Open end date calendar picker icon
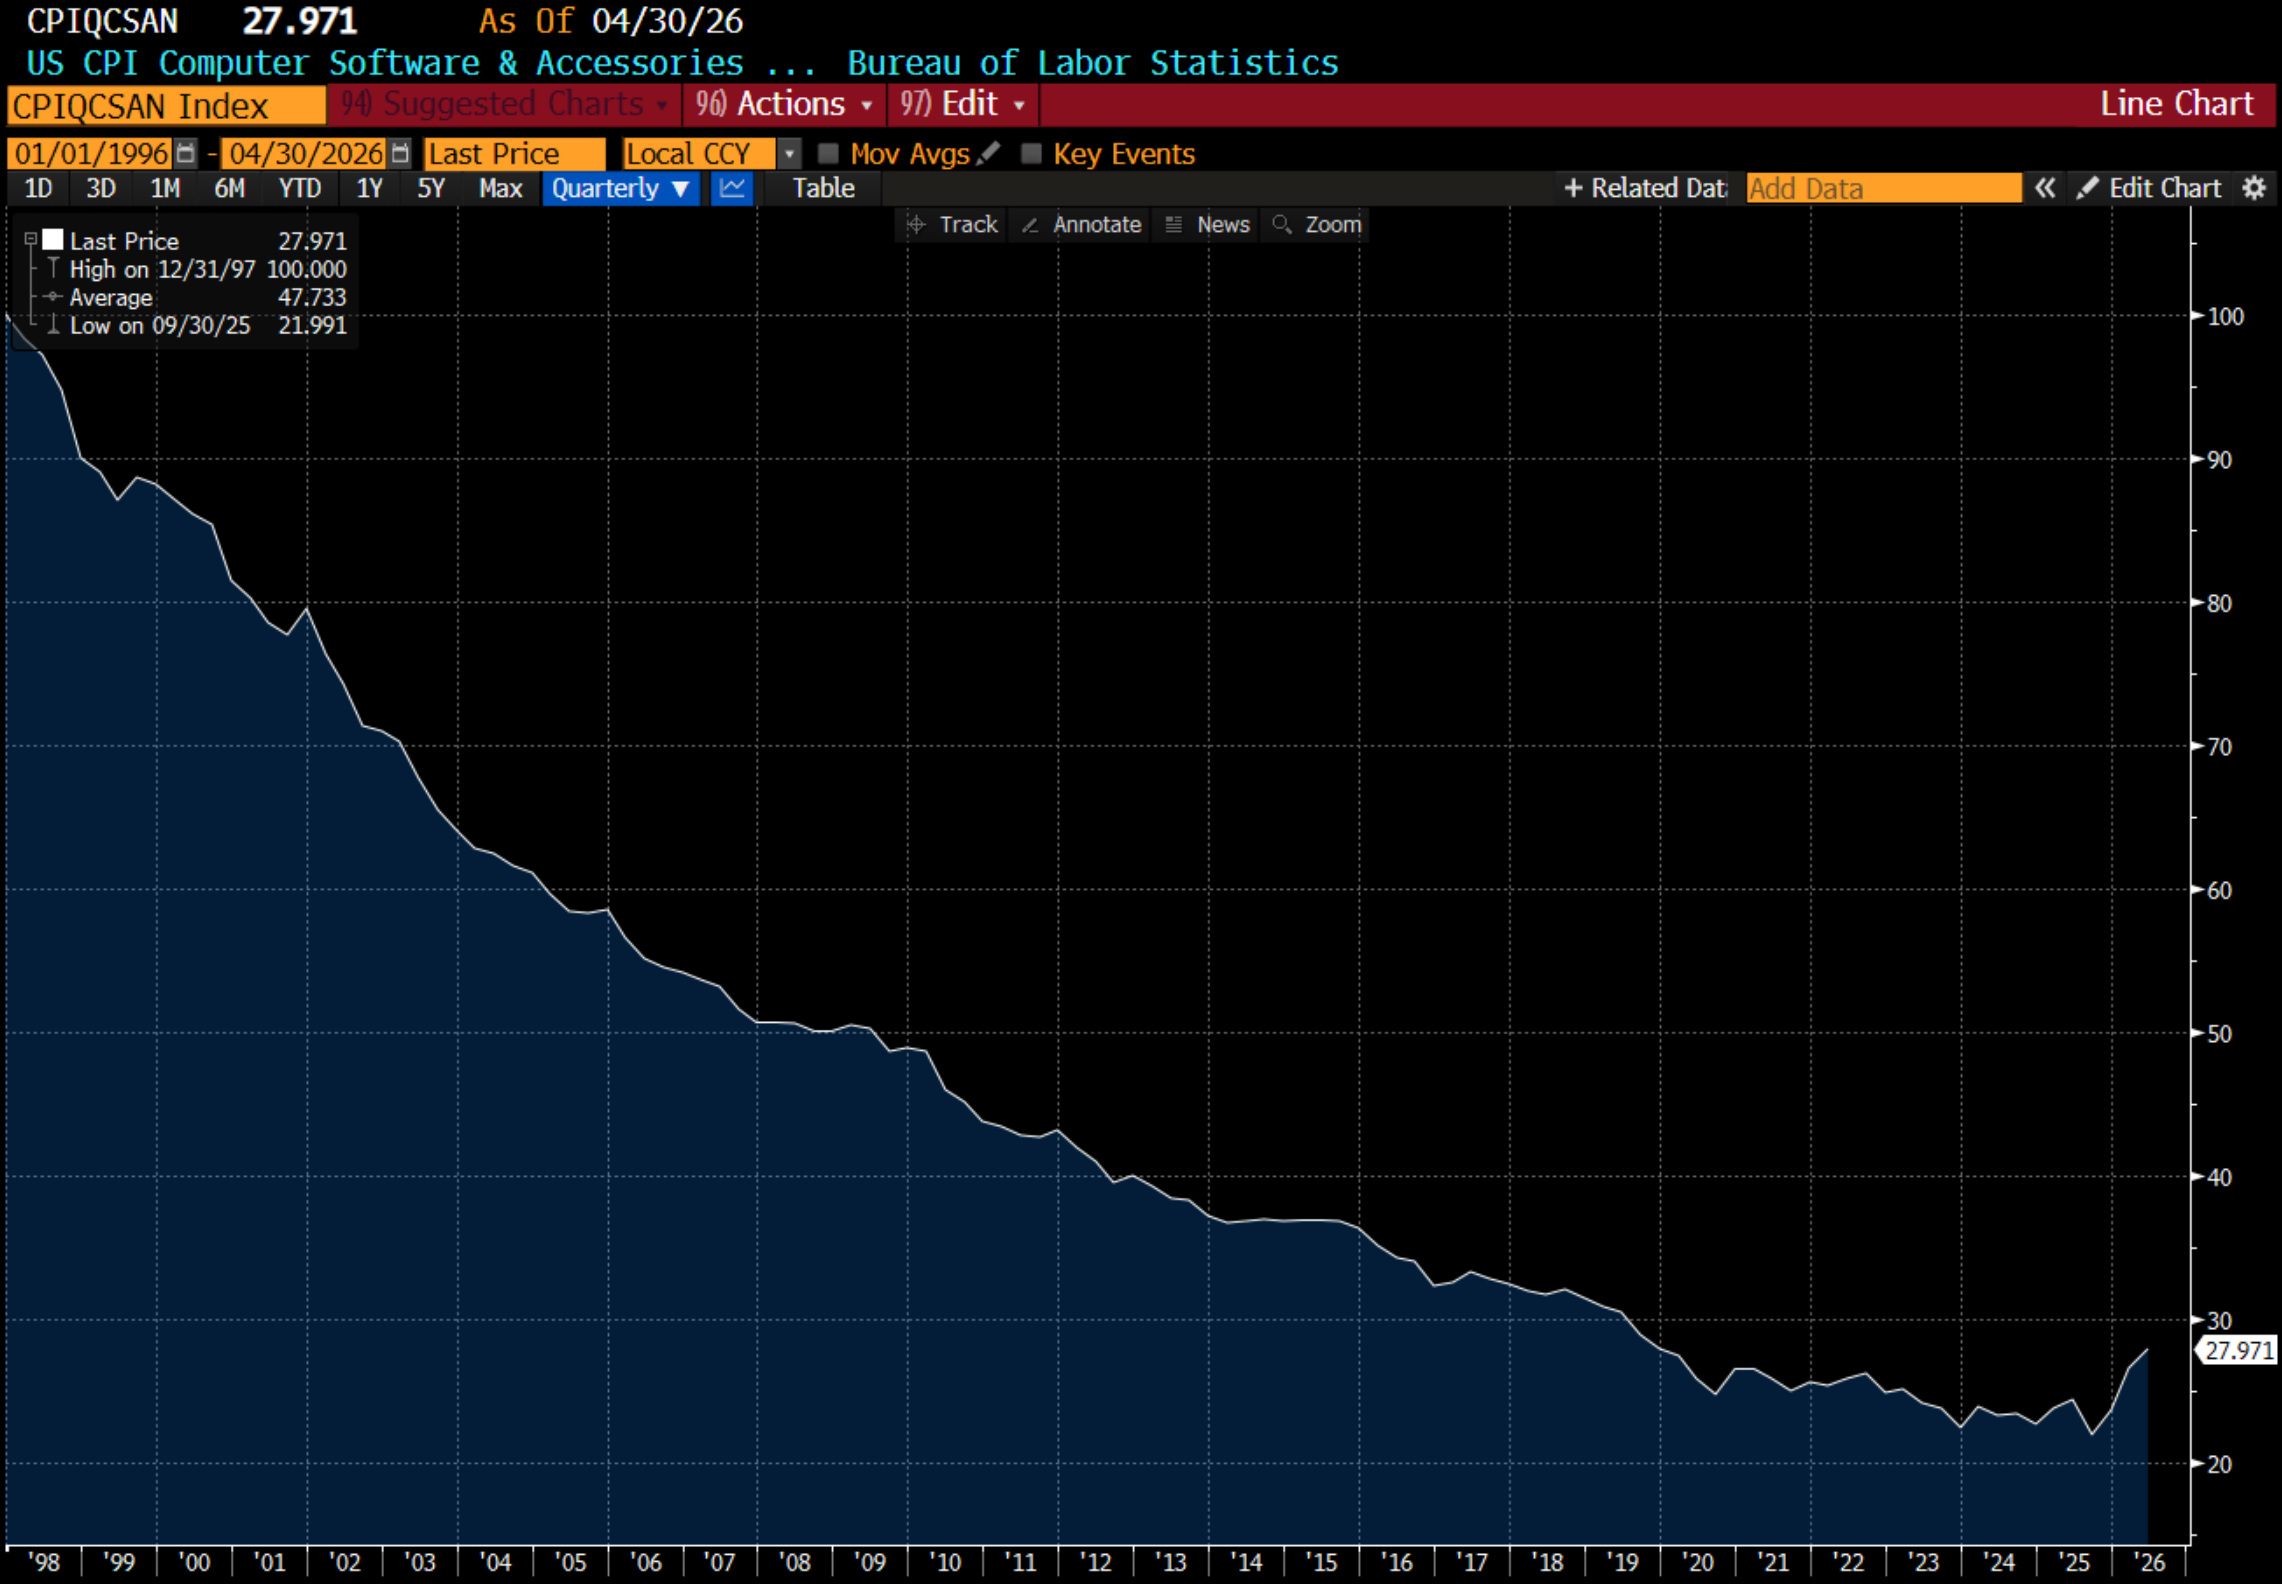The height and width of the screenshot is (1584, 2282). pyautogui.click(x=400, y=153)
